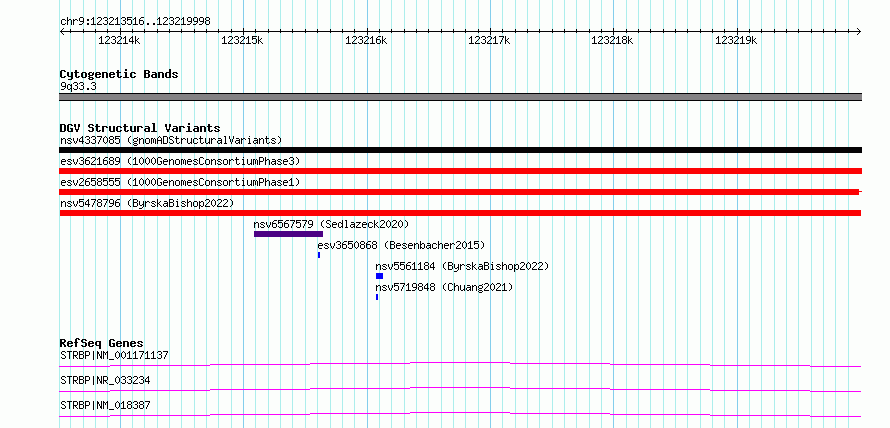Screen dimensions: 890x428
Task: Click the 123216k ruler tick label
Action: click(366, 41)
